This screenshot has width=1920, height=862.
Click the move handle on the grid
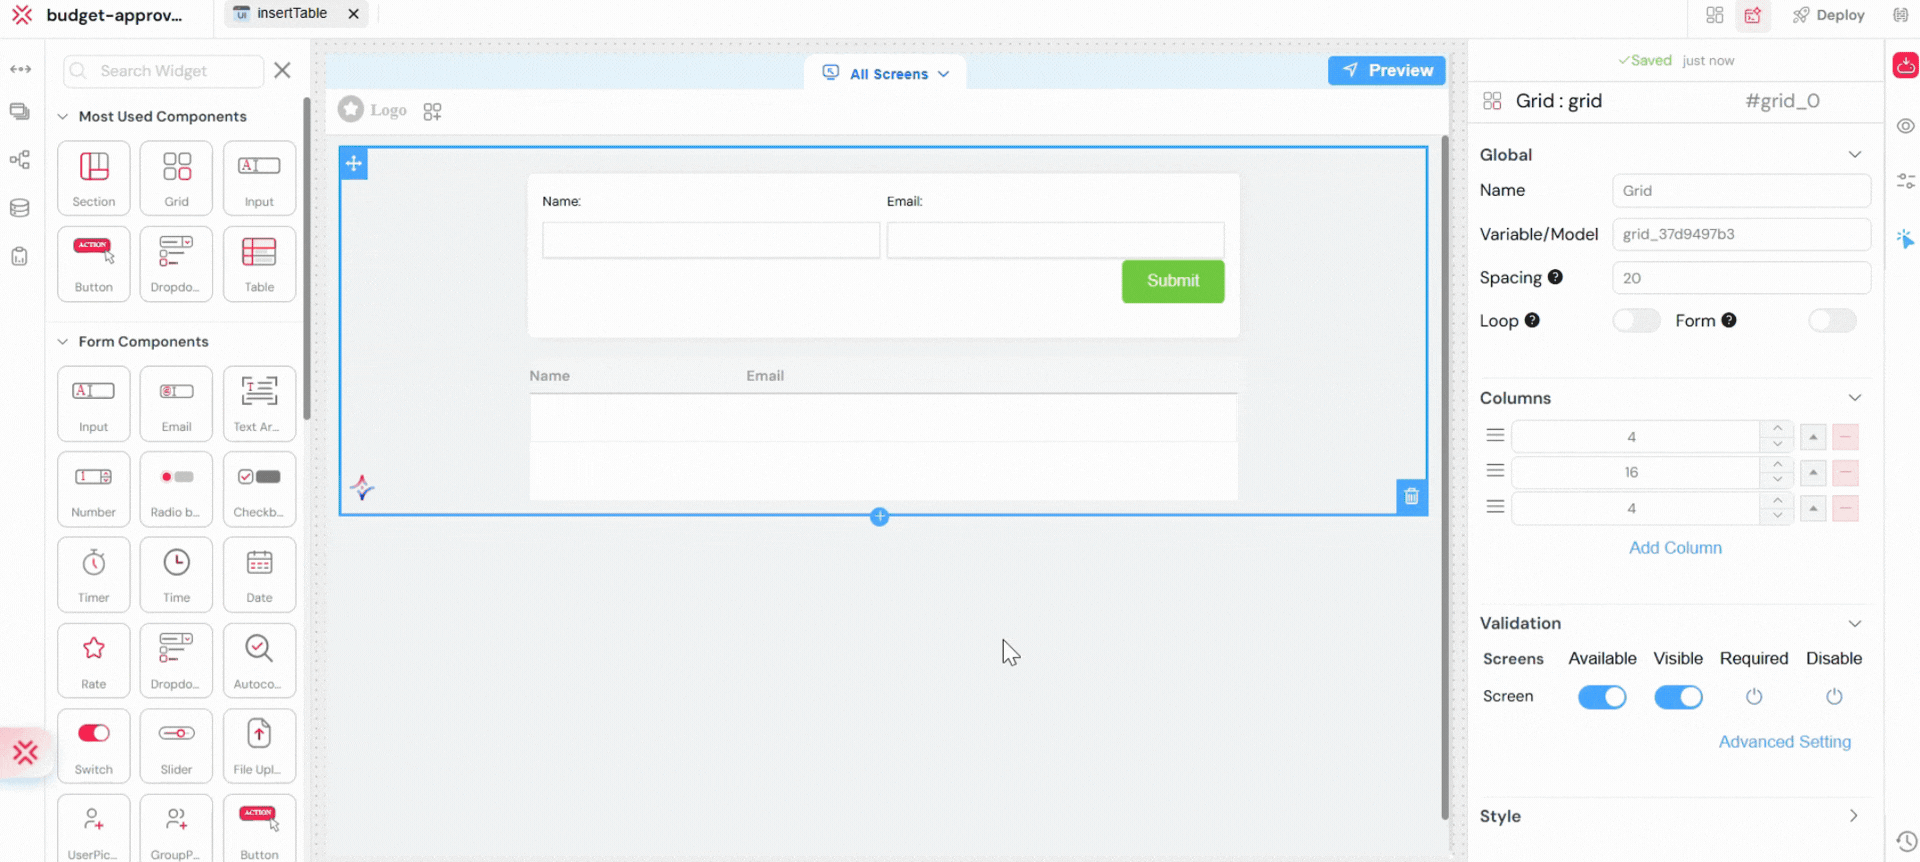[354, 164]
